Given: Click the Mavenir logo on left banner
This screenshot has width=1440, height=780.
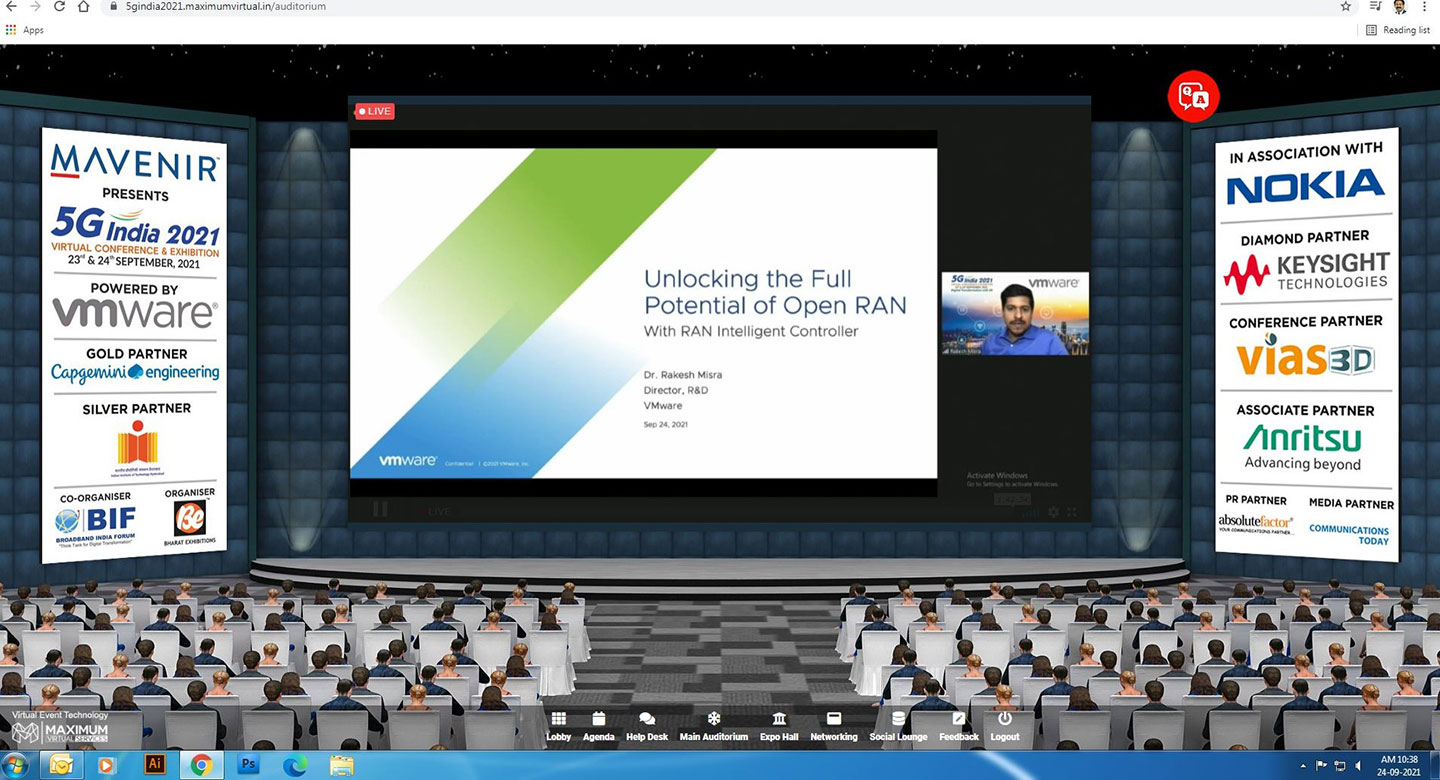Looking at the screenshot, I should click(x=134, y=163).
